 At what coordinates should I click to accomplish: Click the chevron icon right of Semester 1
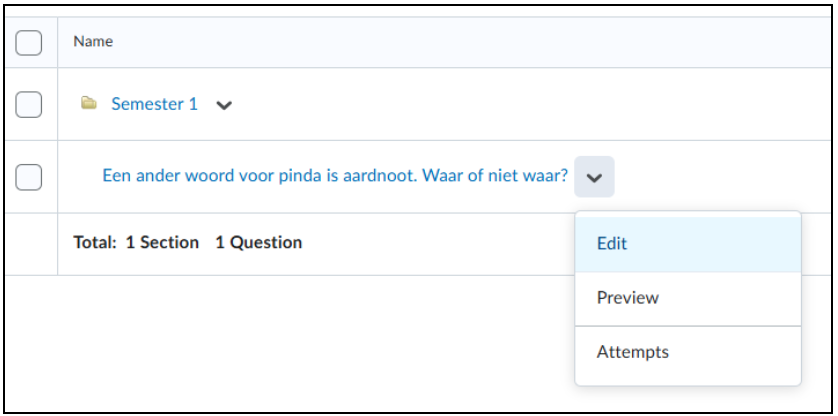pos(223,105)
